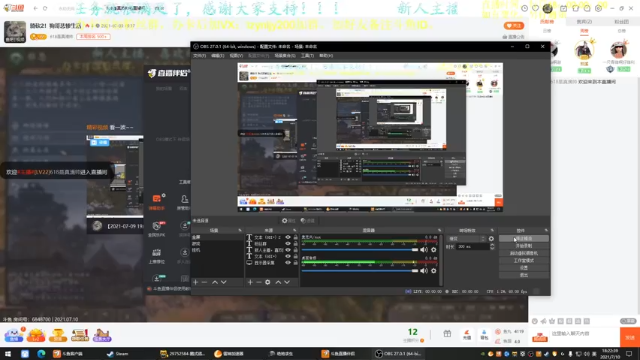Move scene up with the up arrow
This screenshot has height=360, width=640.
tap(215, 282)
